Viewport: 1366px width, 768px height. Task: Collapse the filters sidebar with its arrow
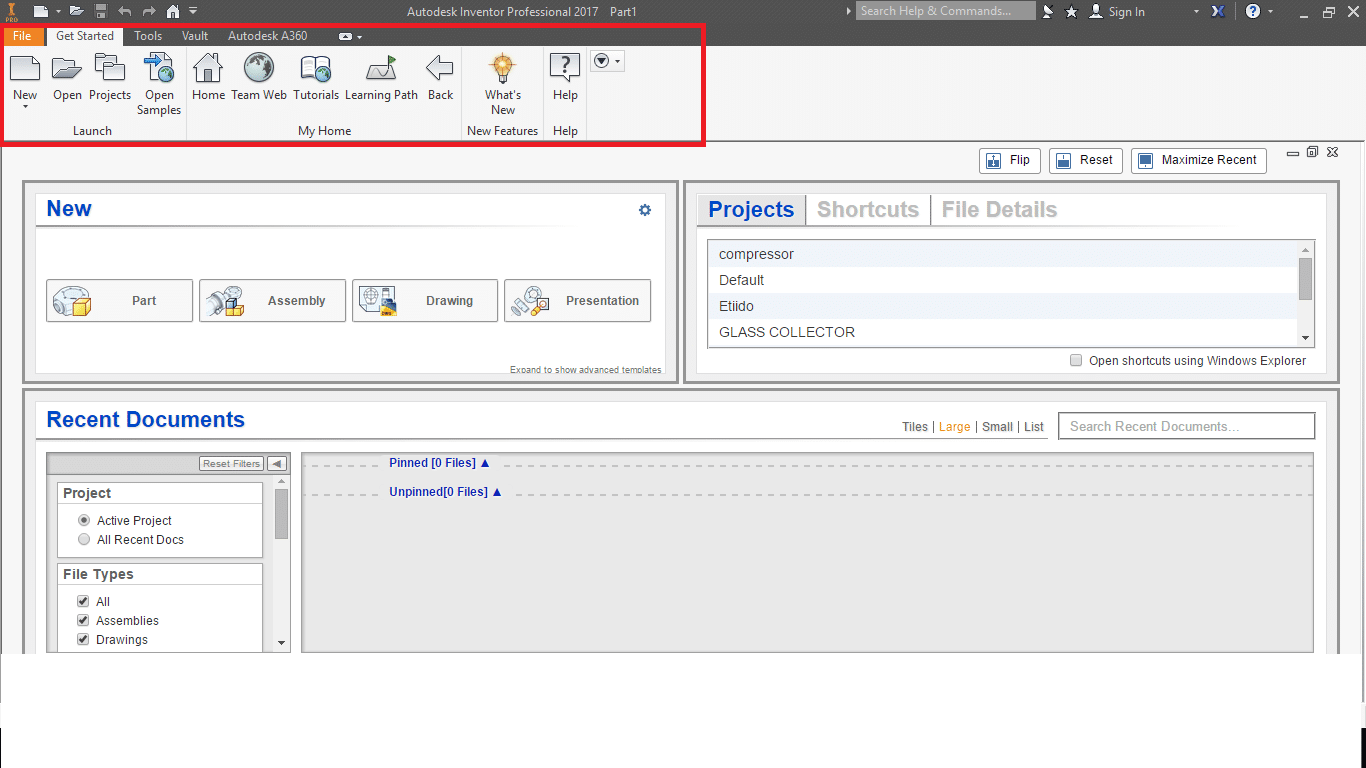pos(276,463)
